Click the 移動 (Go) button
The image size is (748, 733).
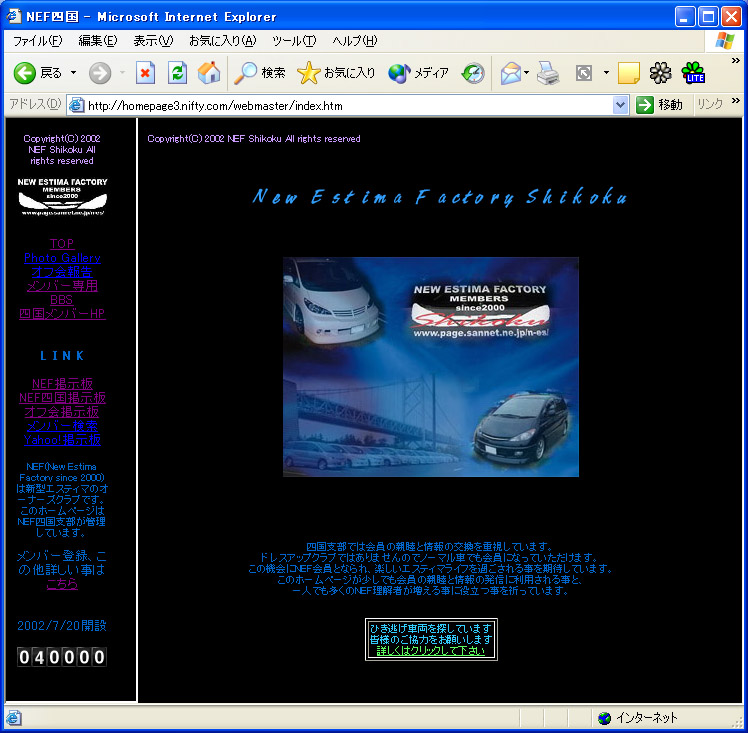(x=660, y=105)
